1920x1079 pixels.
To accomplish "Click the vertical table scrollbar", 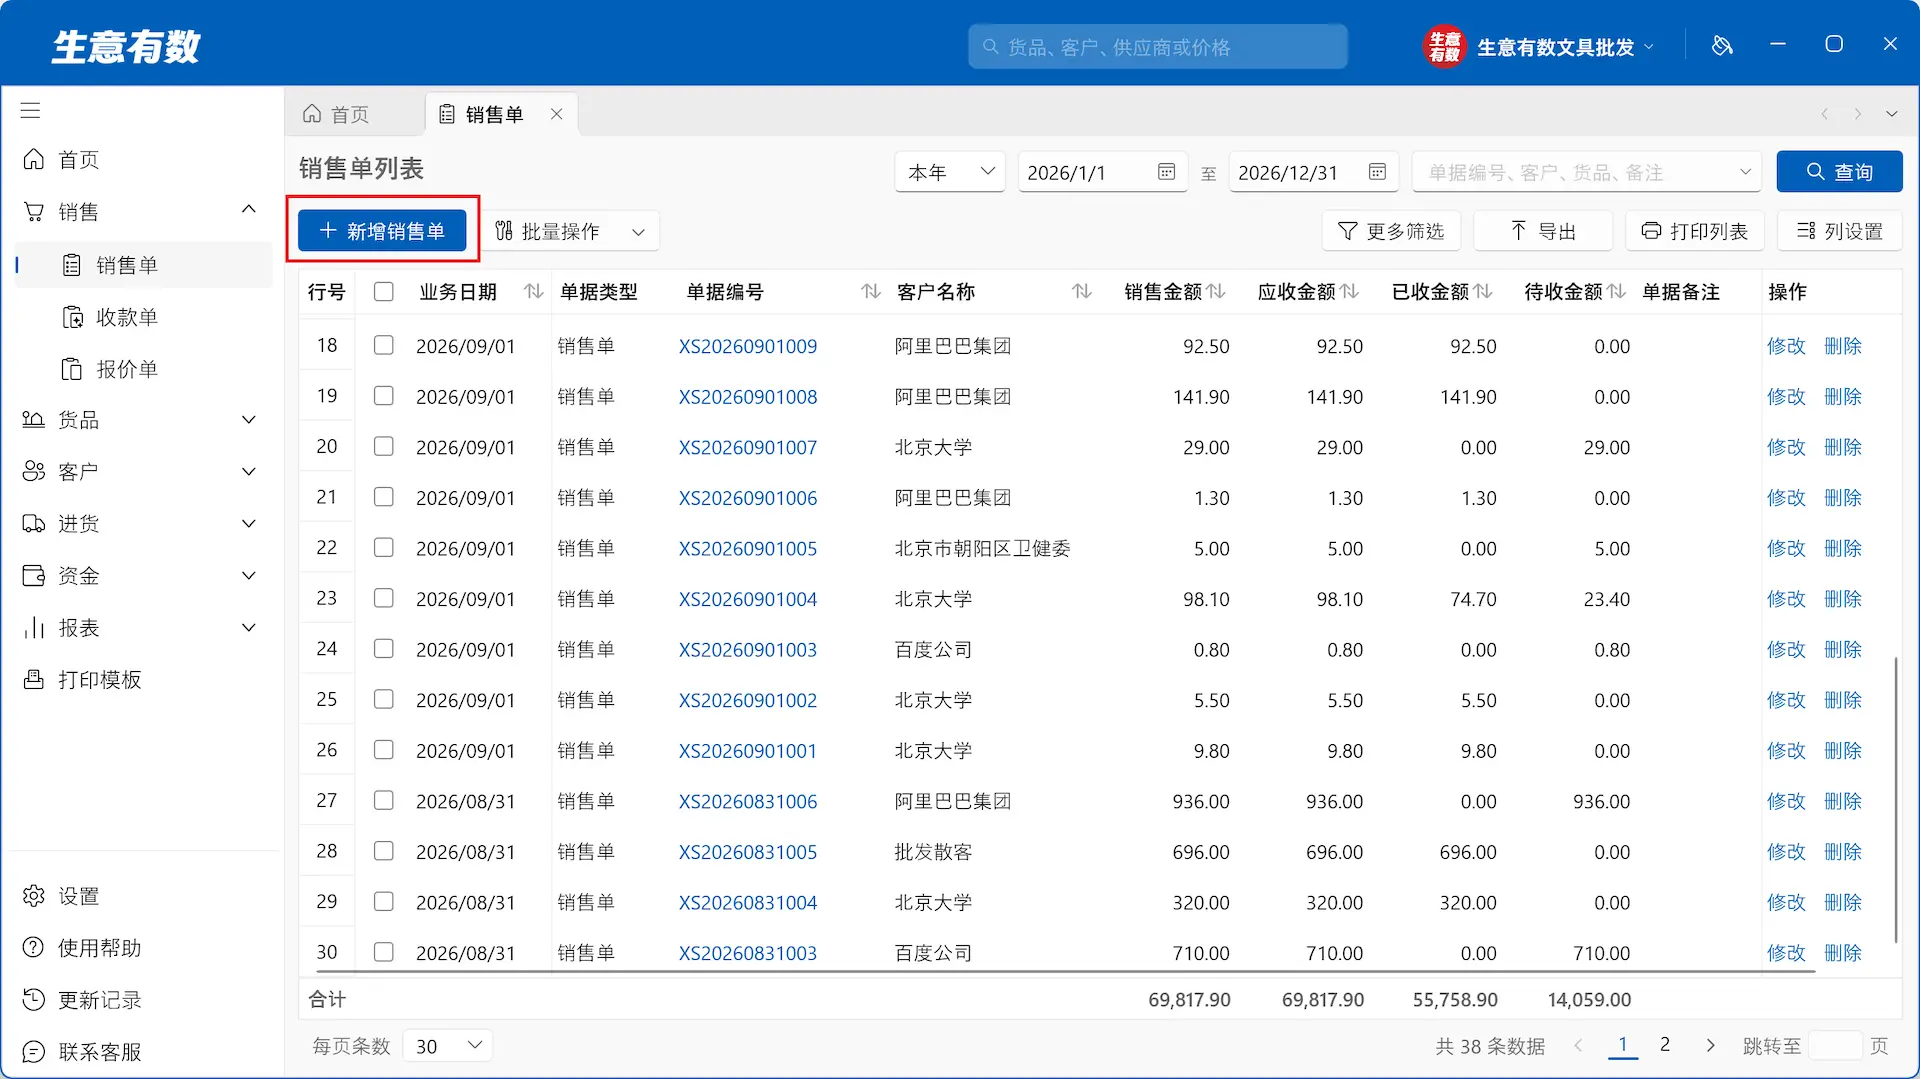I will click(x=1895, y=800).
